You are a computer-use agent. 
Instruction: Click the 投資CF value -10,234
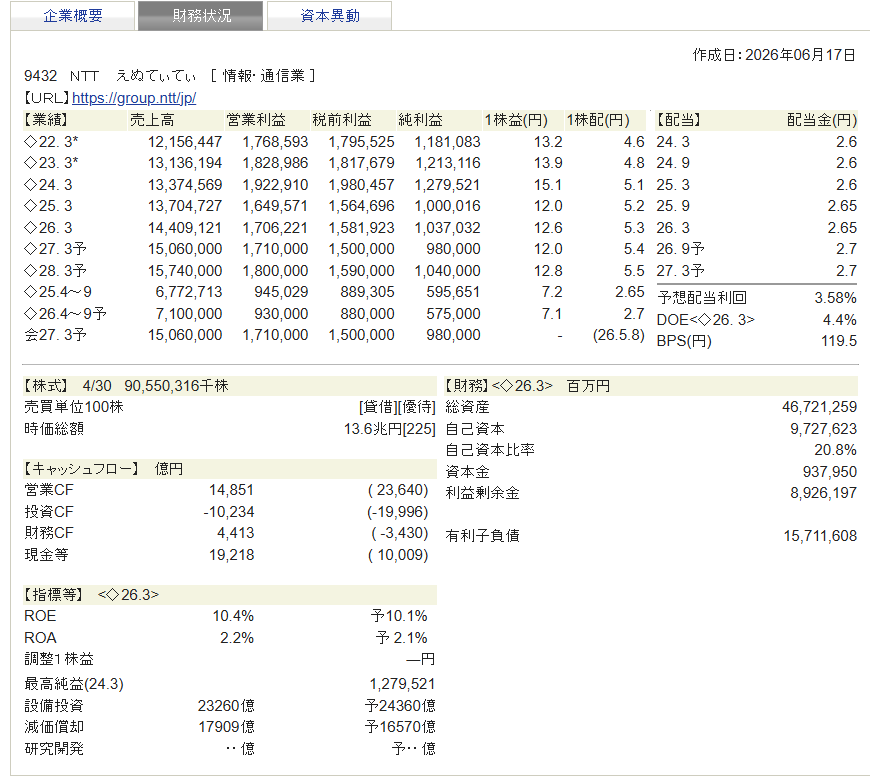tap(229, 512)
